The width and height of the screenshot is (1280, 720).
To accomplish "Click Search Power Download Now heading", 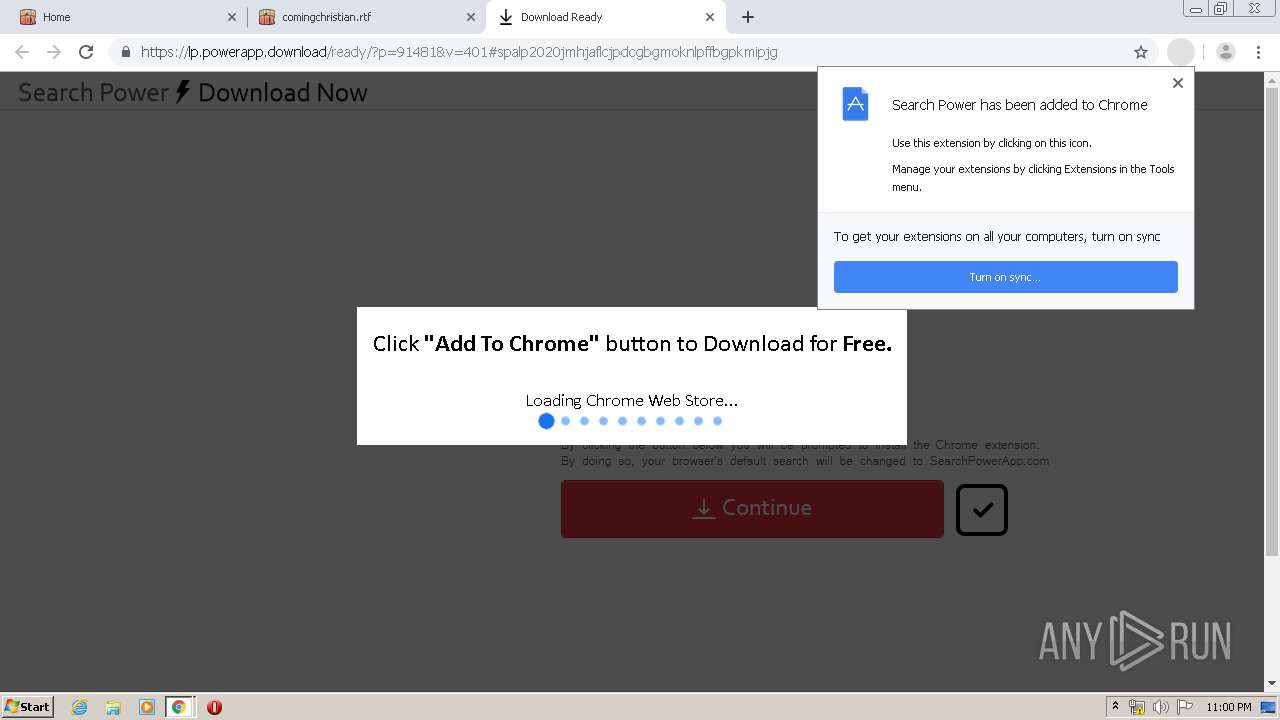I will [193, 92].
